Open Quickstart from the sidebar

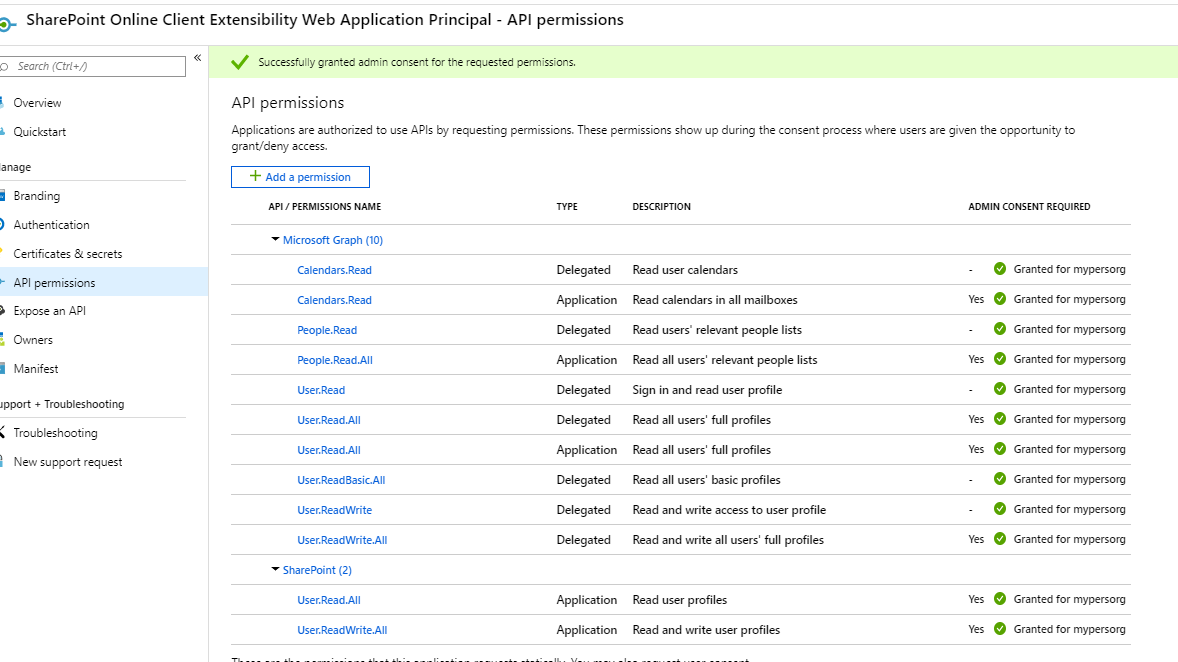pos(40,131)
